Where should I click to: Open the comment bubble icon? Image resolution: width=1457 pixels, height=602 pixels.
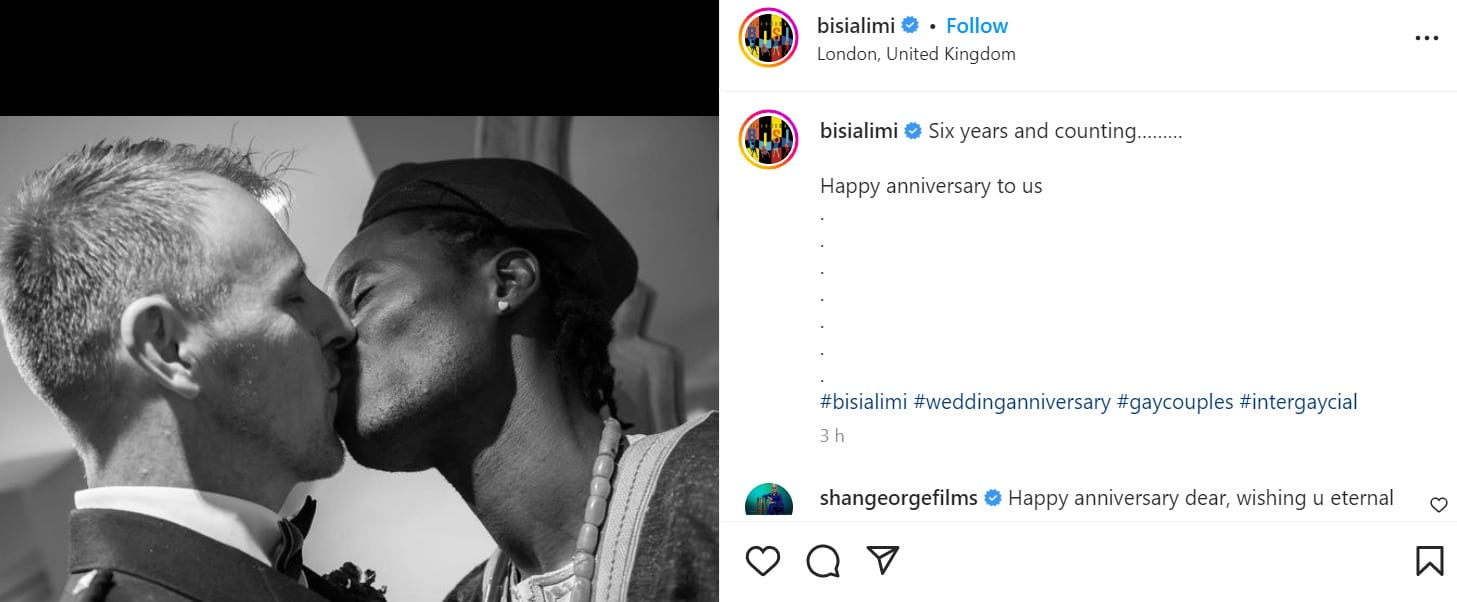pos(823,561)
